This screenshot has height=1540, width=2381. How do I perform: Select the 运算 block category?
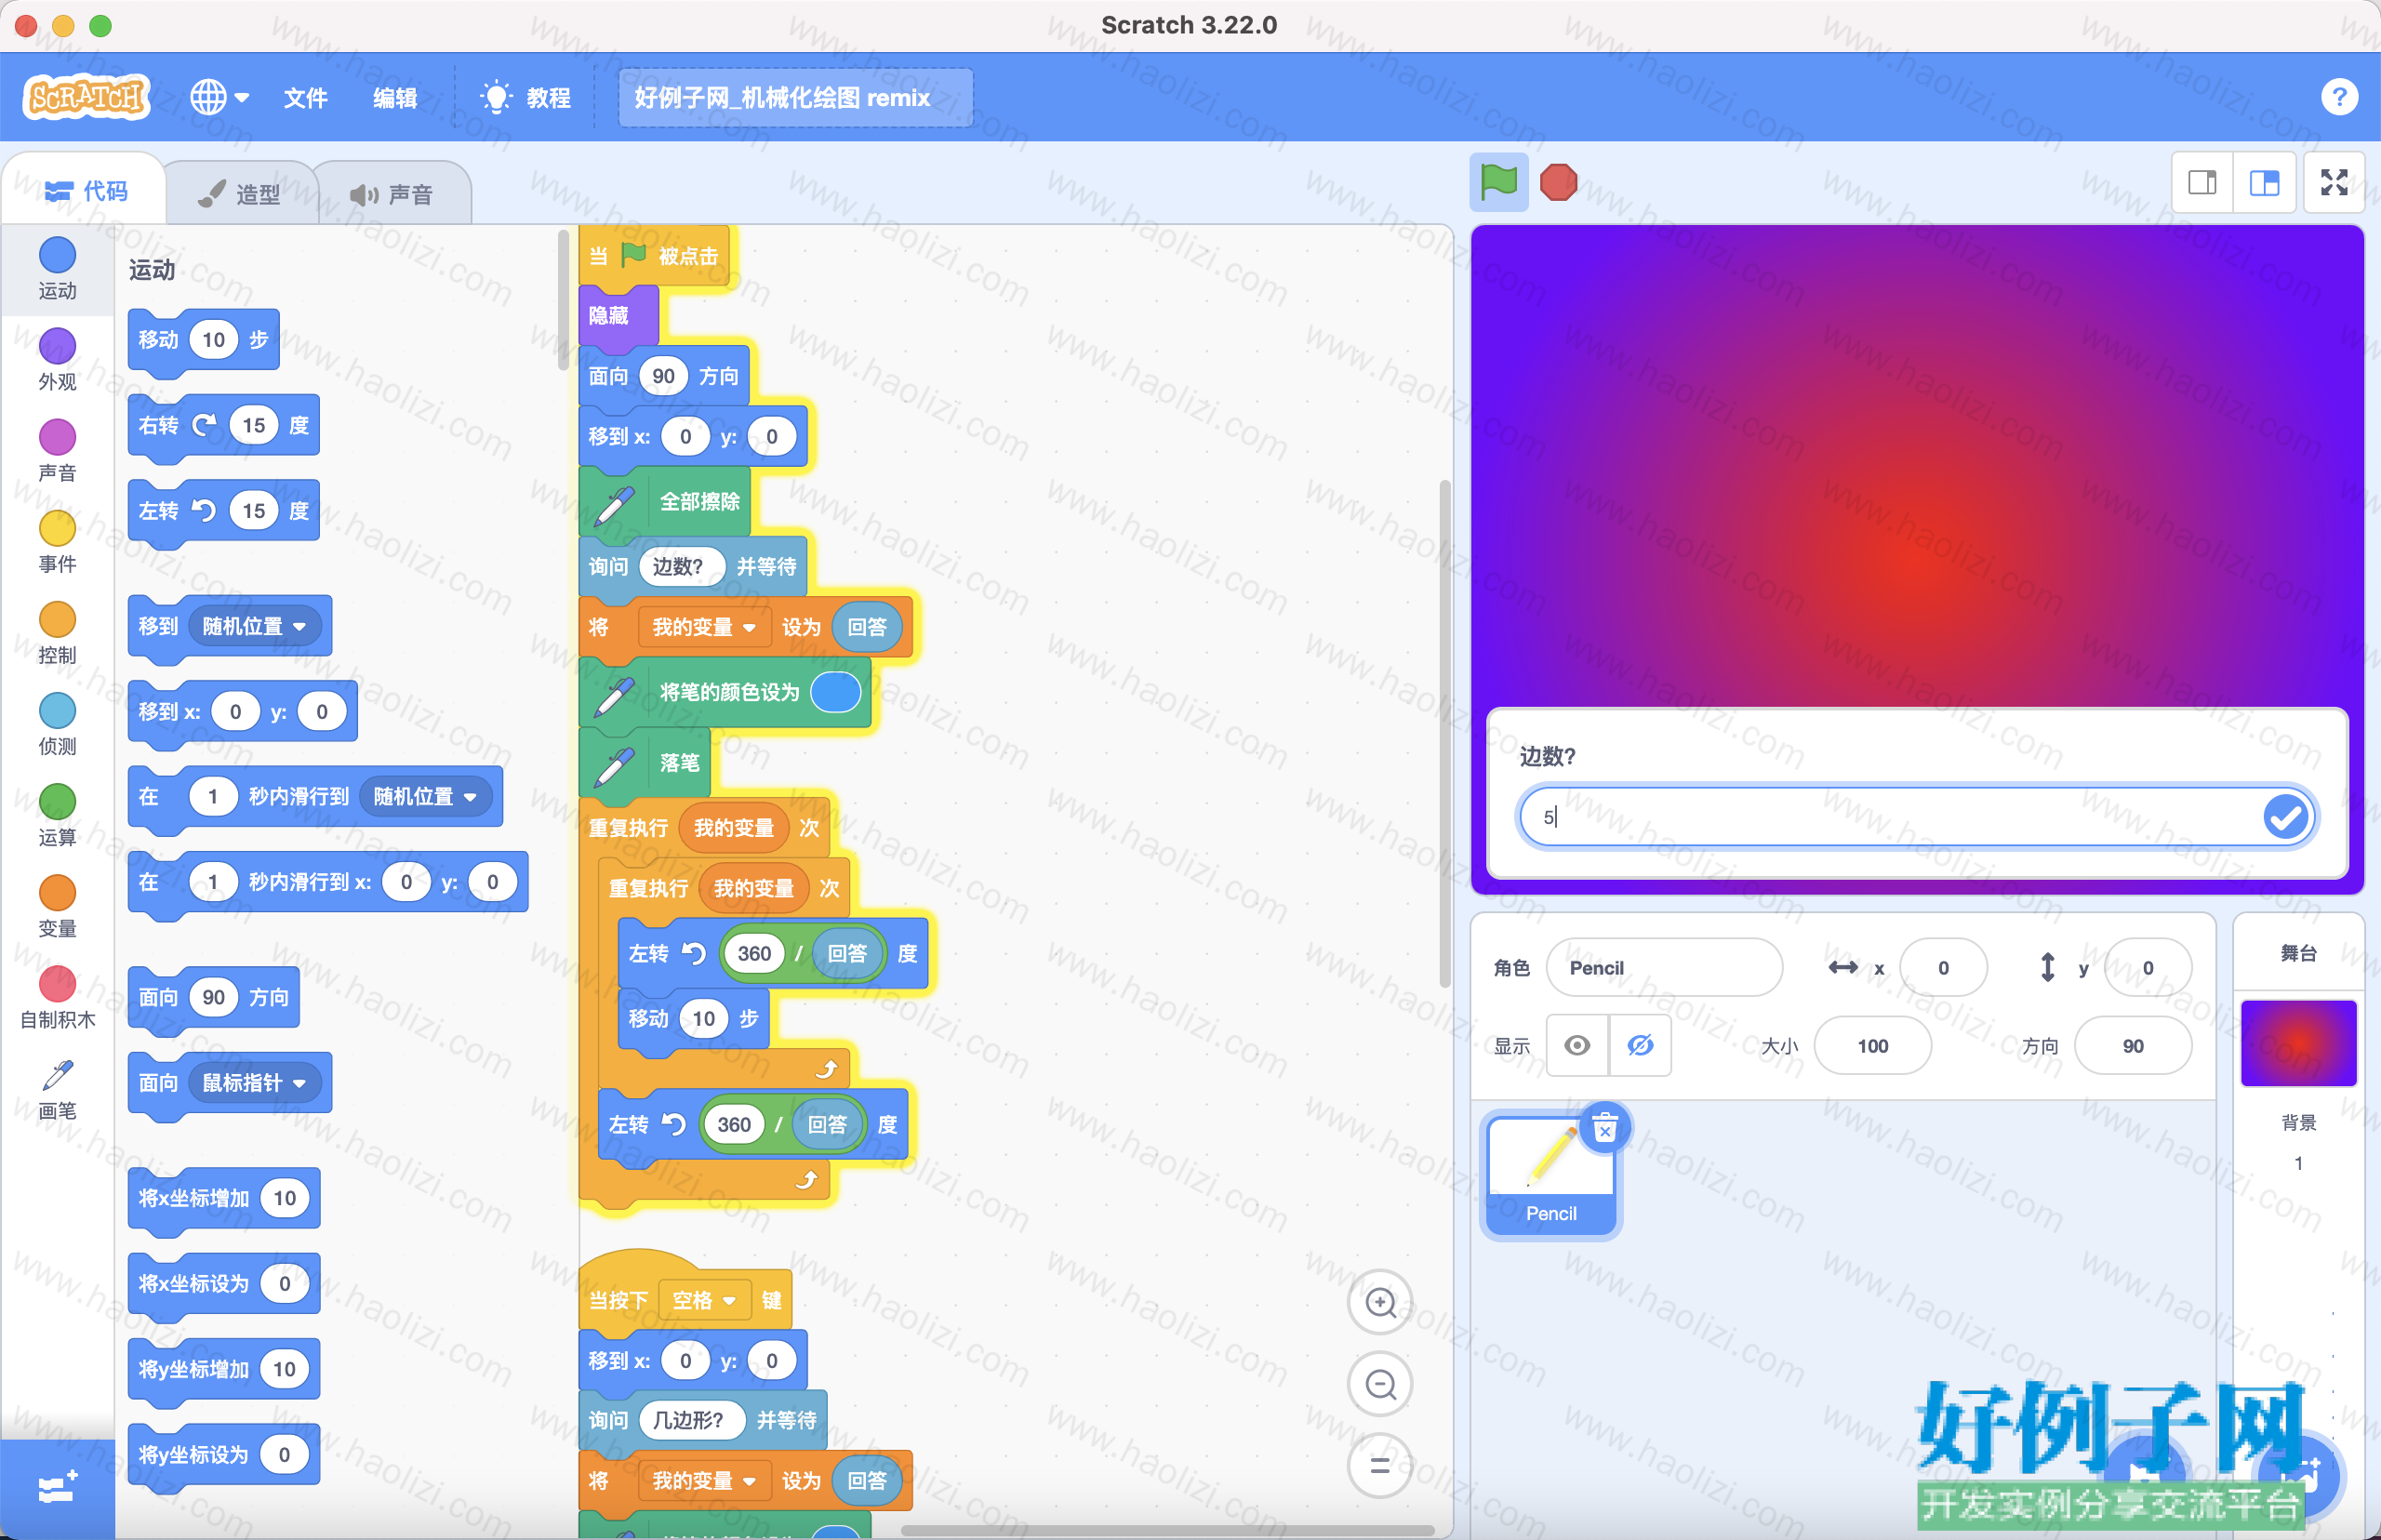(57, 815)
